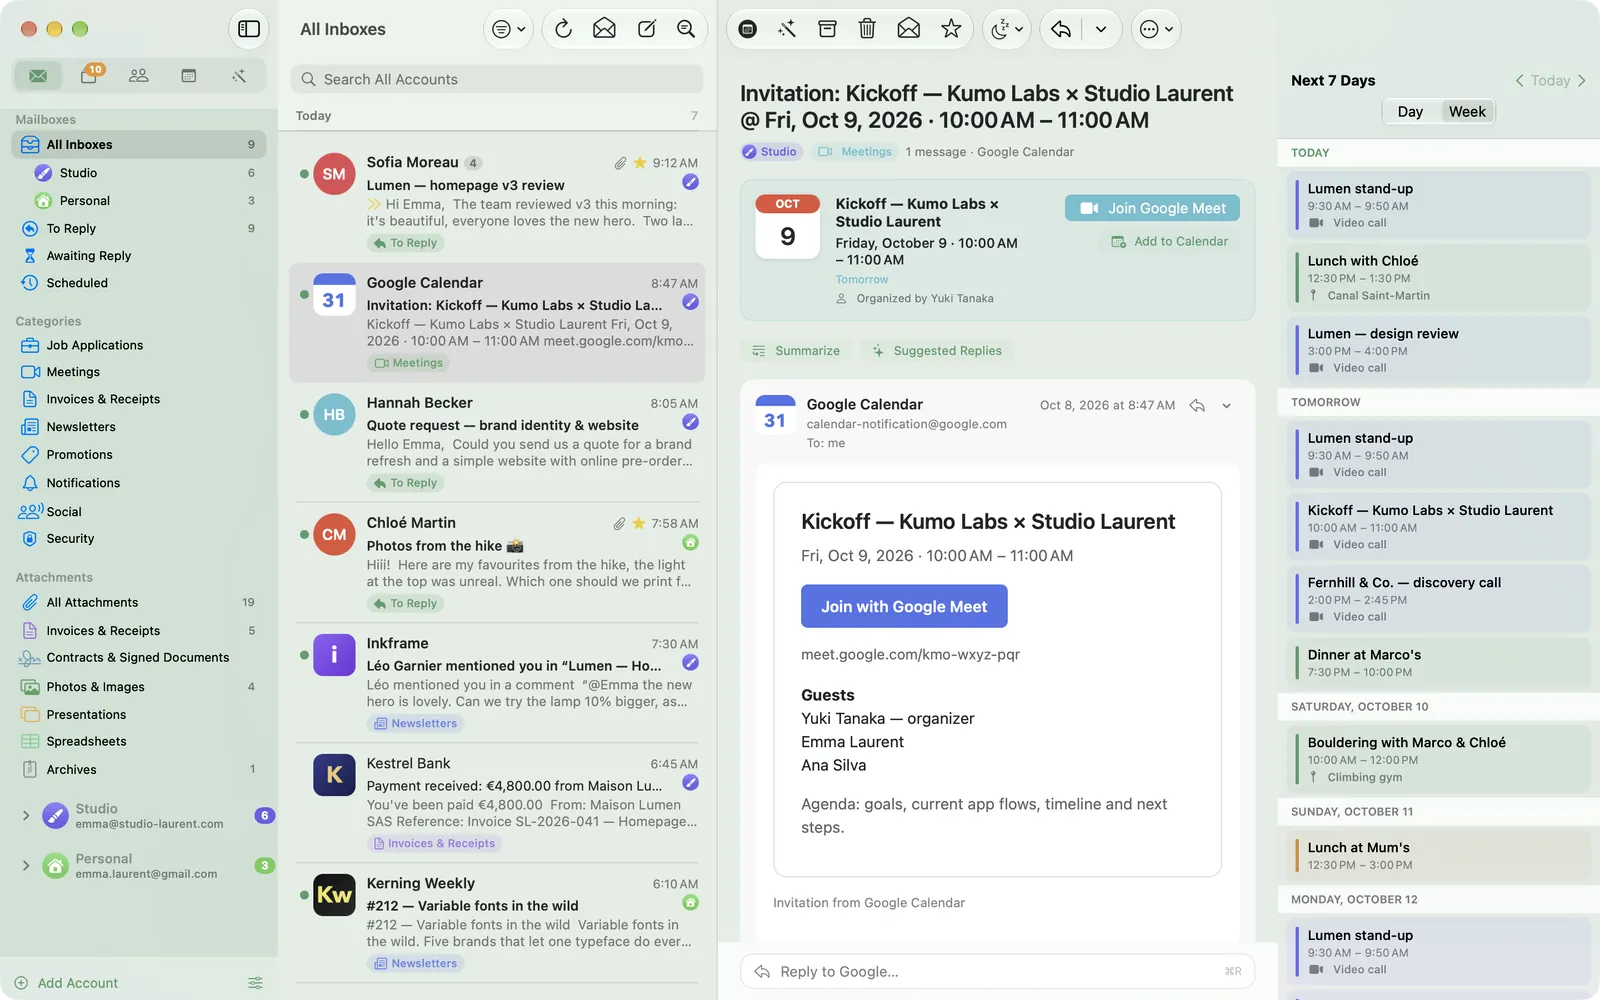Switch the agenda to Day view
Image resolution: width=1600 pixels, height=1000 pixels.
tap(1410, 112)
